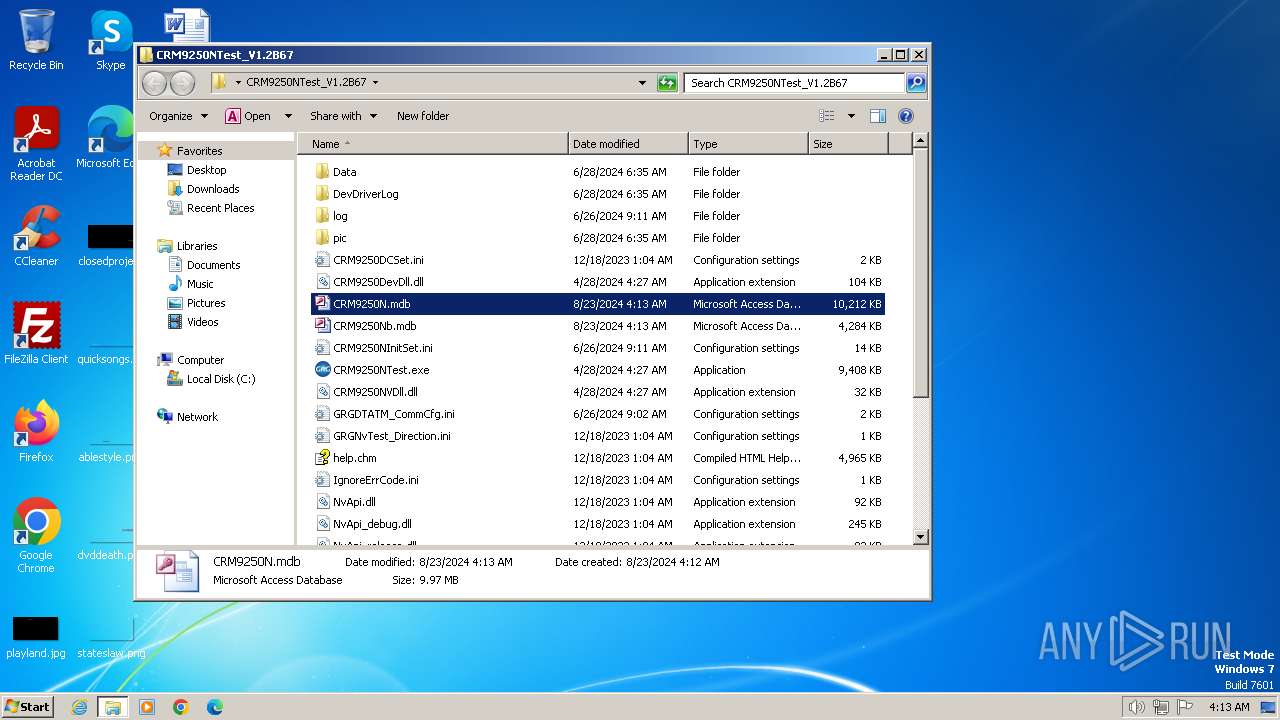Select Downloads under Favorites
1280x720 pixels.
pos(213,189)
